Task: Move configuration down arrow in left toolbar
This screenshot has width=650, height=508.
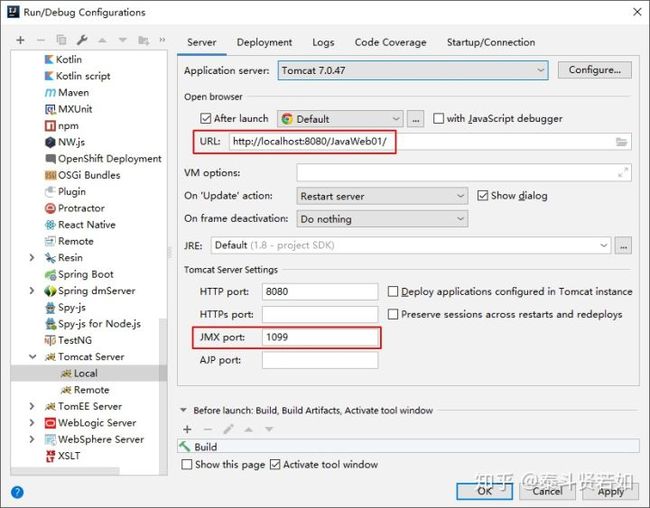Action: point(123,40)
